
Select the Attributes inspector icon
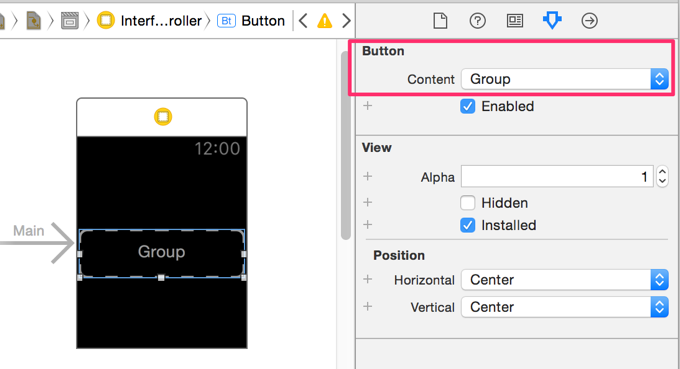click(552, 20)
